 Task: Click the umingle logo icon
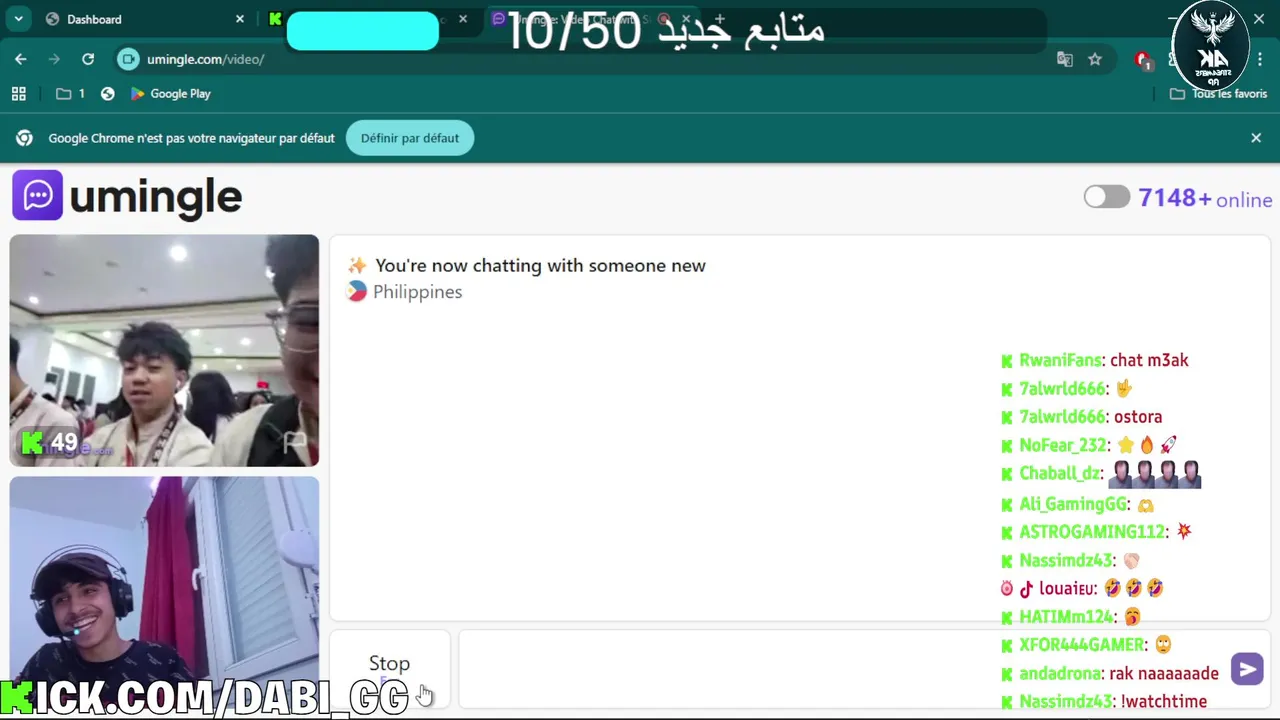coord(38,195)
